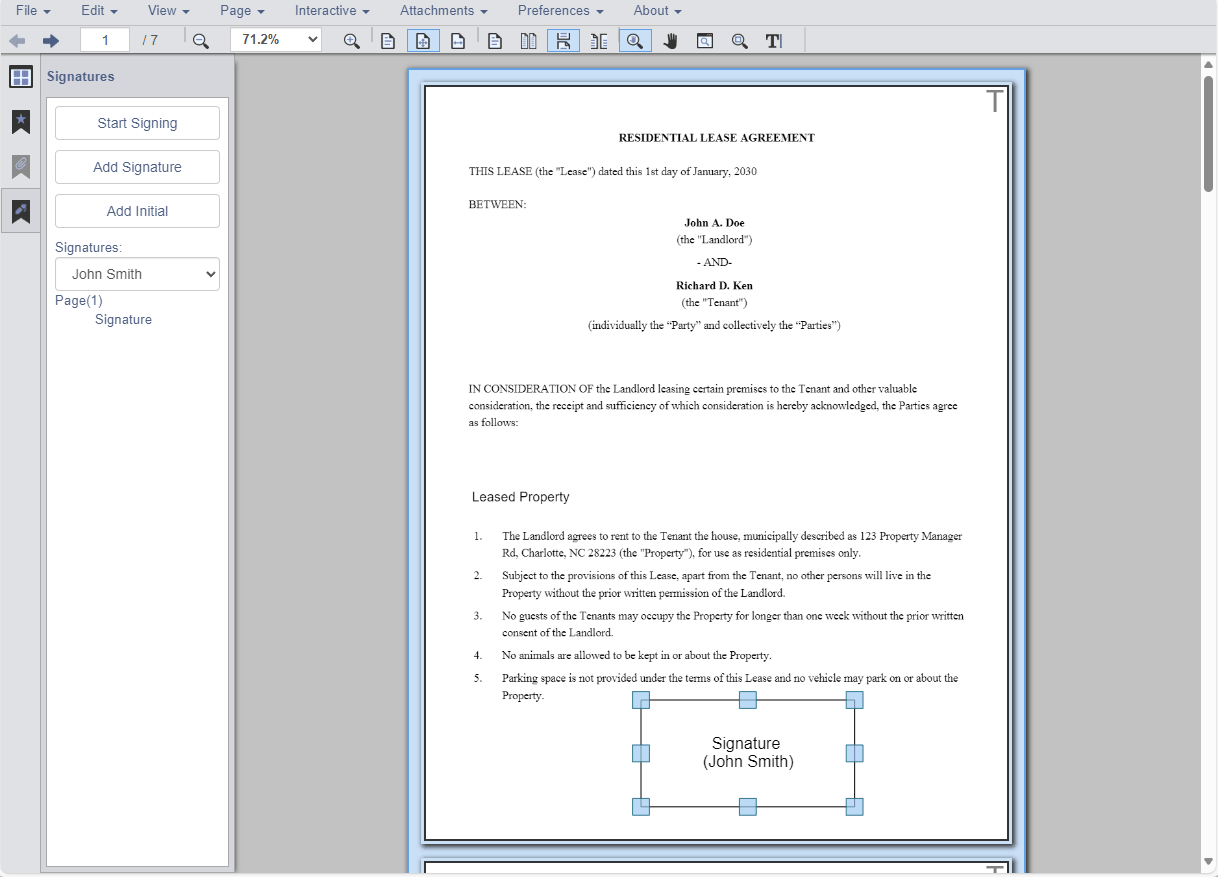This screenshot has width=1218, height=877.
Task: Expand the Page(1) tree entry
Action: 79,300
